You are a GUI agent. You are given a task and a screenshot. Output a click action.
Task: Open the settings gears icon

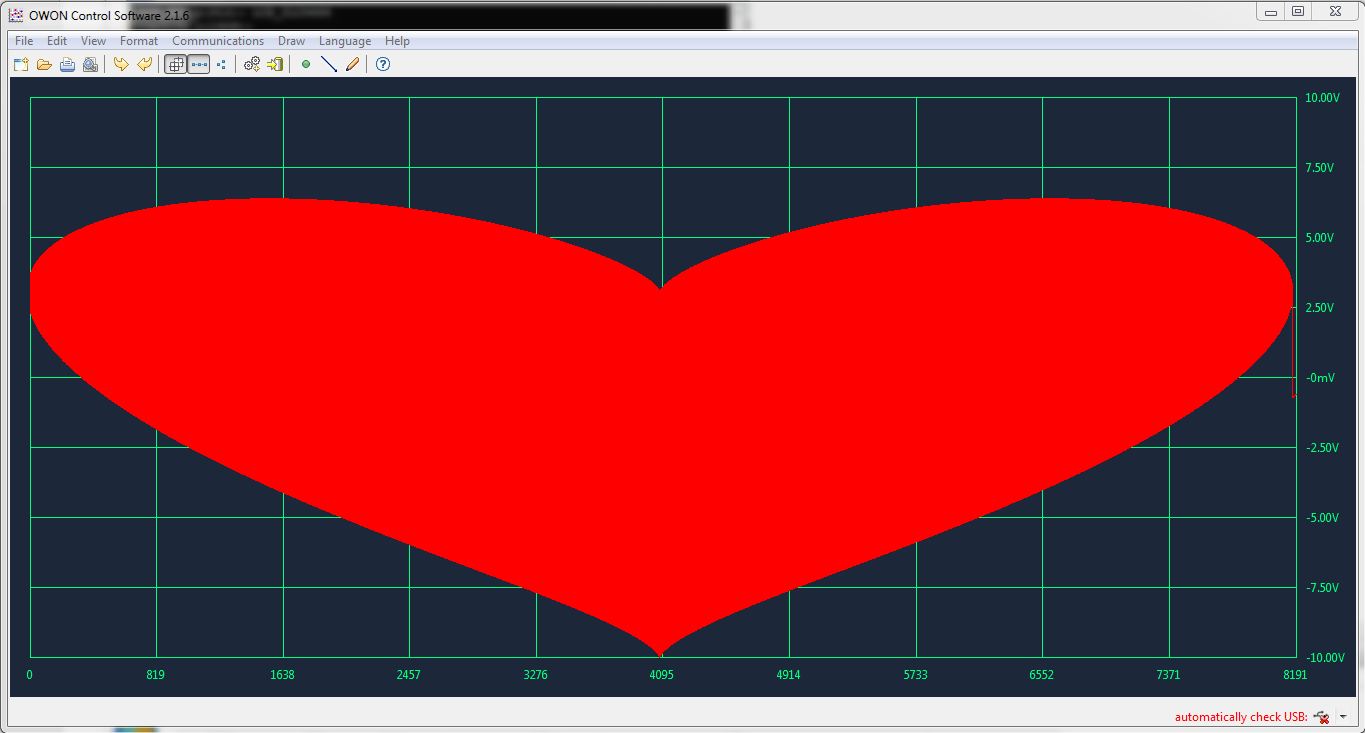tap(252, 64)
